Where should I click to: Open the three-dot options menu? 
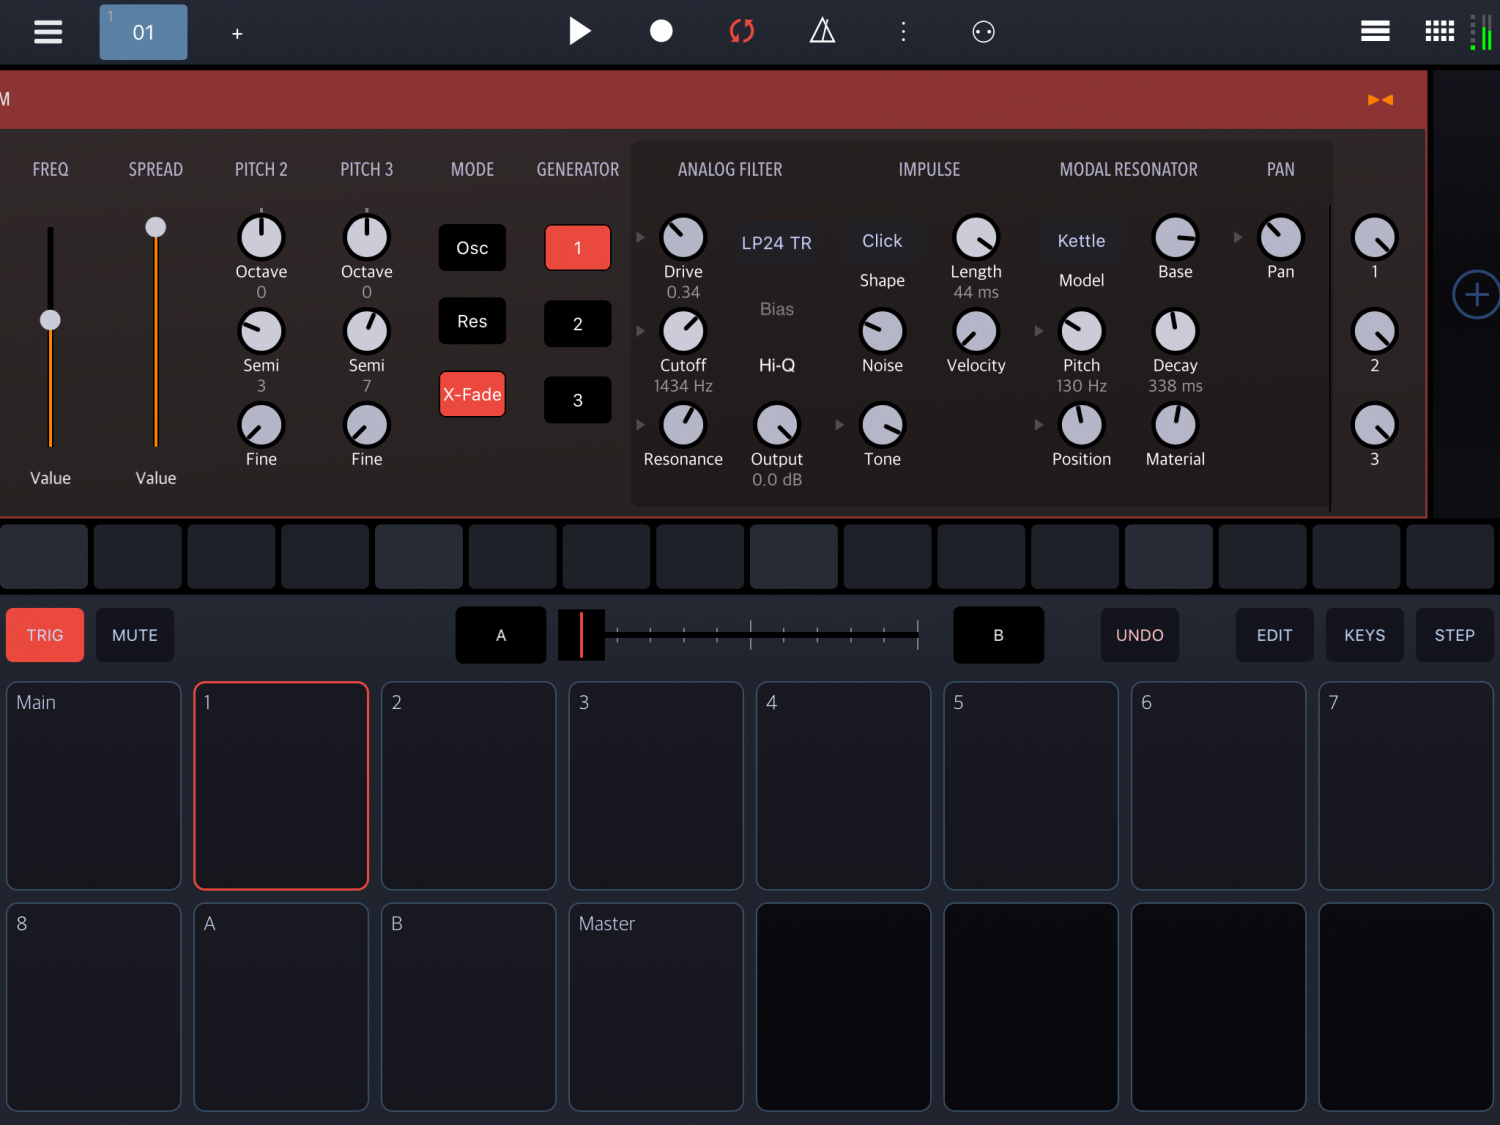(903, 31)
